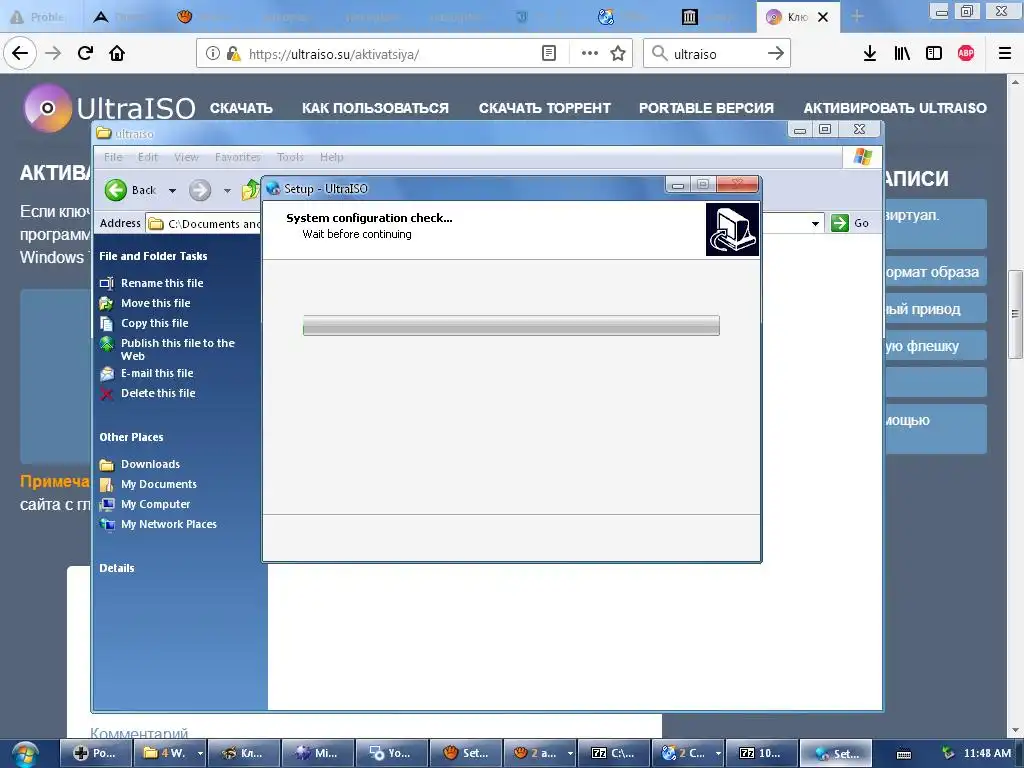The width and height of the screenshot is (1024, 768).
Task: Open Explorer Favorites menu
Action: [238, 157]
